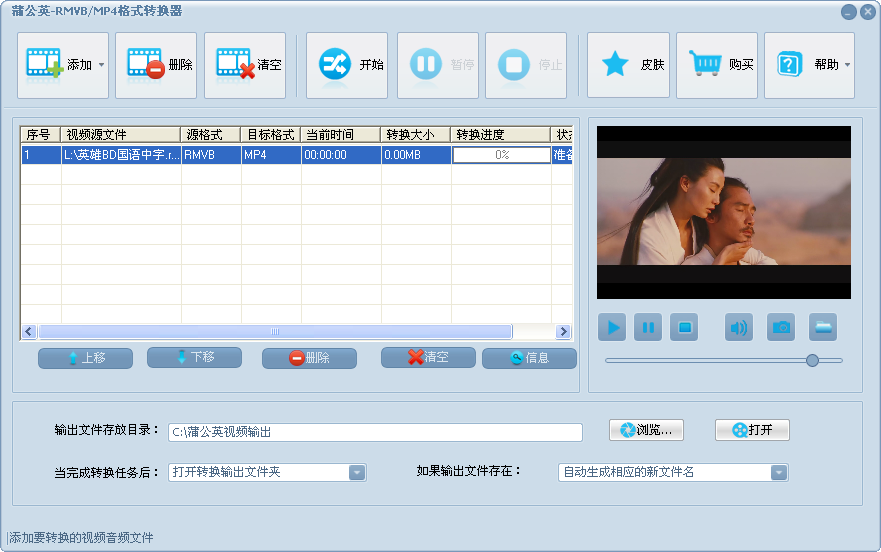Screen dimensions: 881x552
Task: Click the 停止 (Stop) toolbar button
Action: click(x=526, y=65)
